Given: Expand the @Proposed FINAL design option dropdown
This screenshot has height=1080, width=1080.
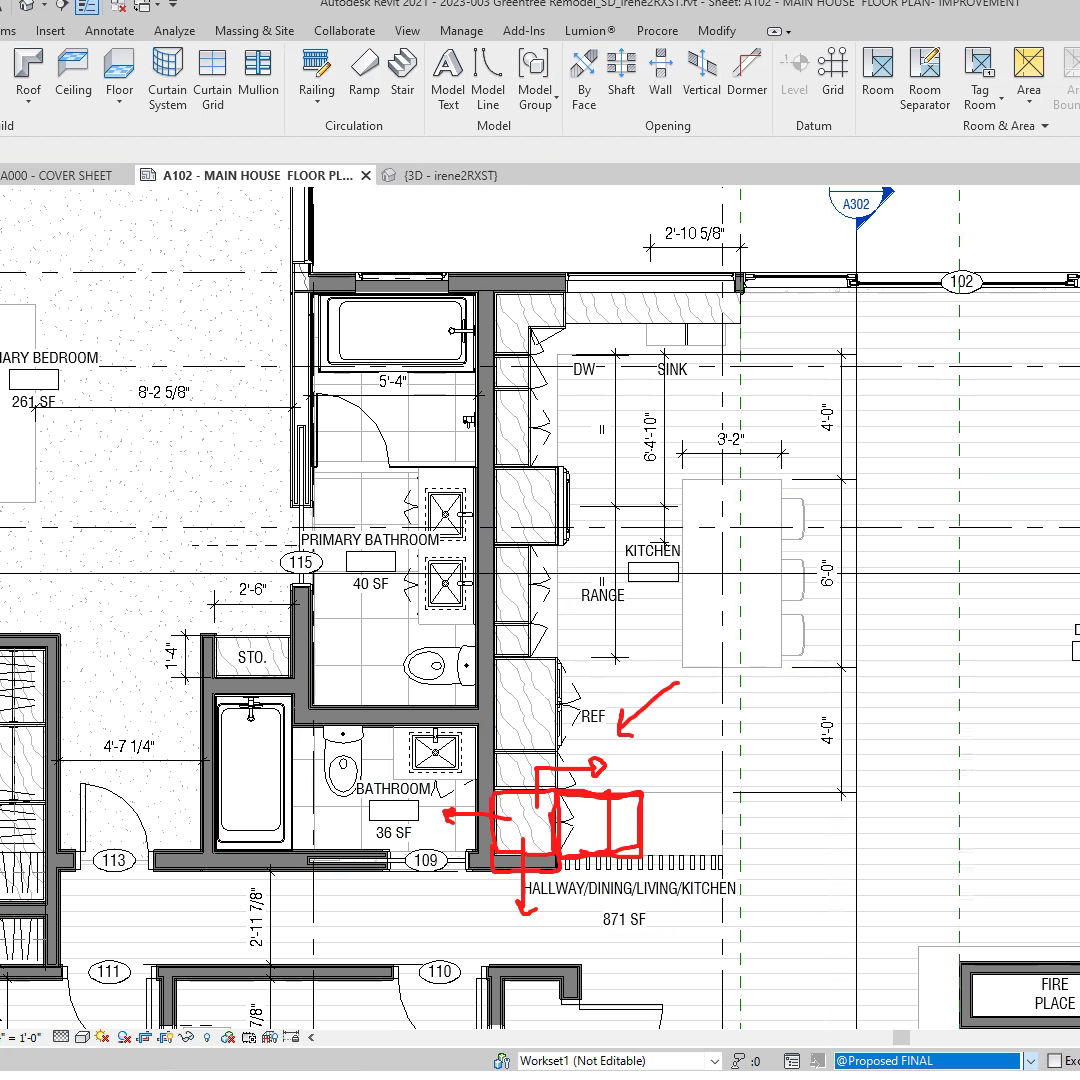Looking at the screenshot, I should coord(1030,1060).
